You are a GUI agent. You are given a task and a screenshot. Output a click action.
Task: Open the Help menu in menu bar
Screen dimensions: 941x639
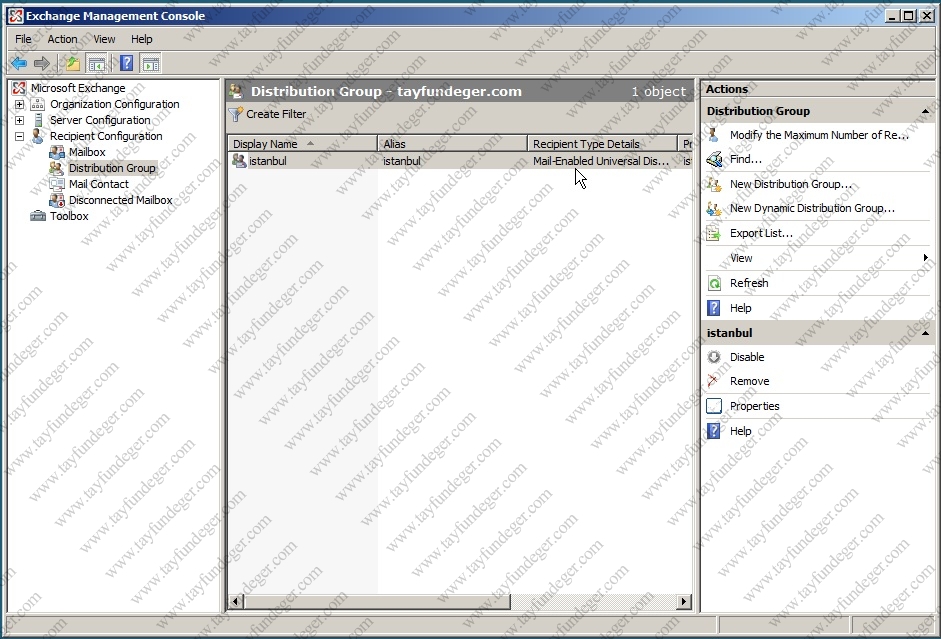(142, 39)
